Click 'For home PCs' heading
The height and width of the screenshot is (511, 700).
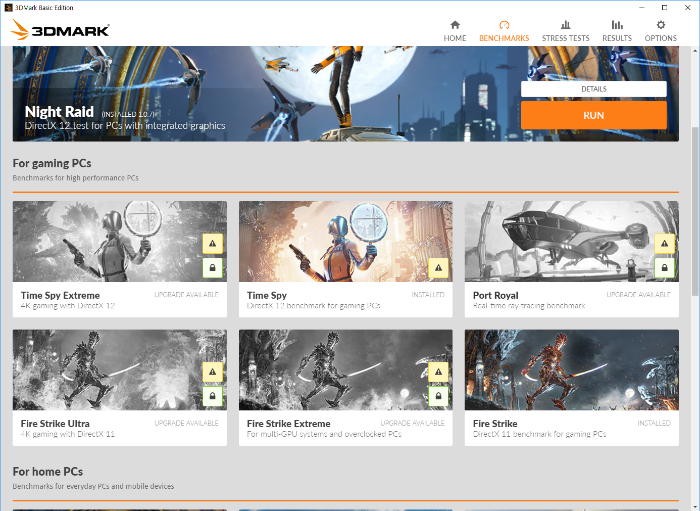click(x=48, y=472)
